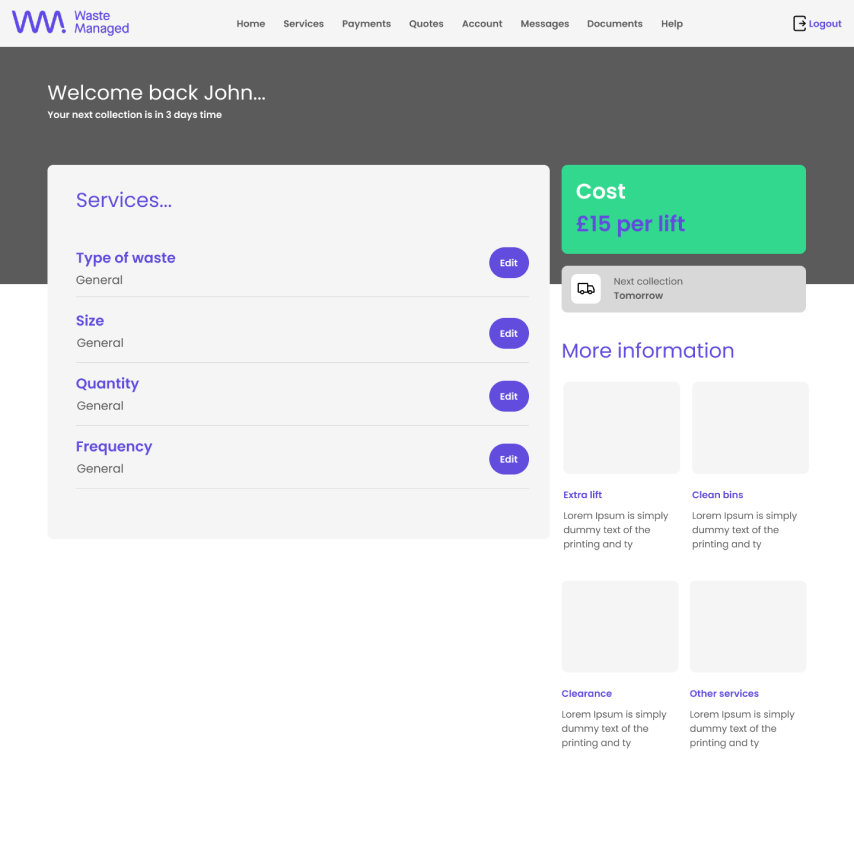854x847 pixels.
Task: Click the green Cost per lift card
Action: 683,209
